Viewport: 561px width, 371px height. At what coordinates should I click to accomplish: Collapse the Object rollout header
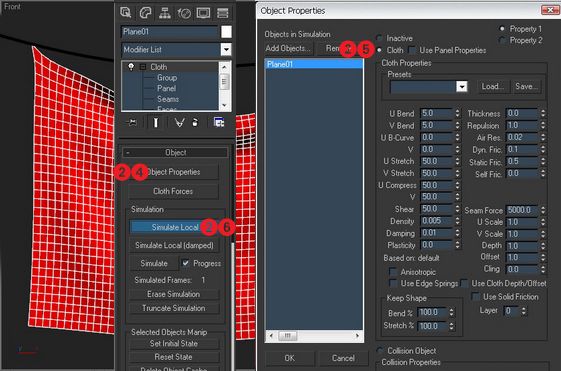(175, 152)
